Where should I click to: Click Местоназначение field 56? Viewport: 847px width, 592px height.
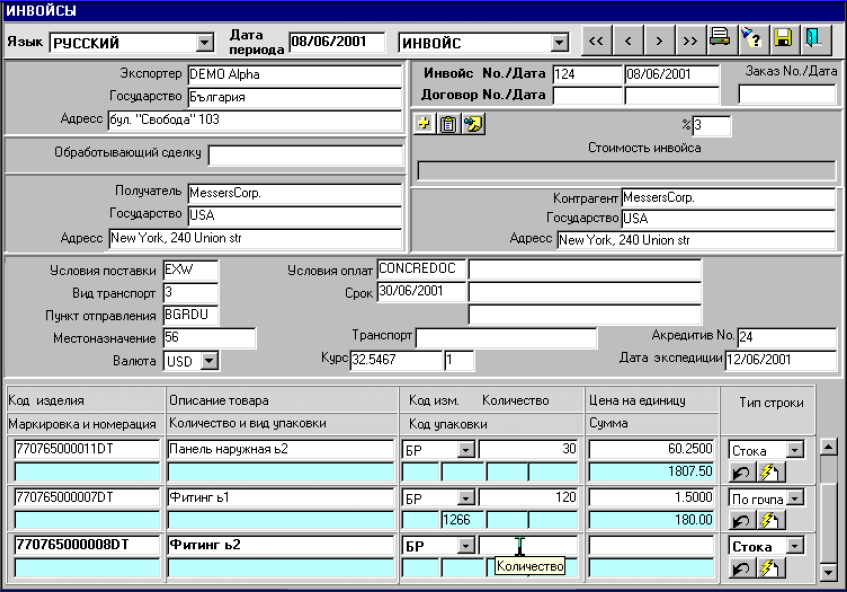click(210, 338)
